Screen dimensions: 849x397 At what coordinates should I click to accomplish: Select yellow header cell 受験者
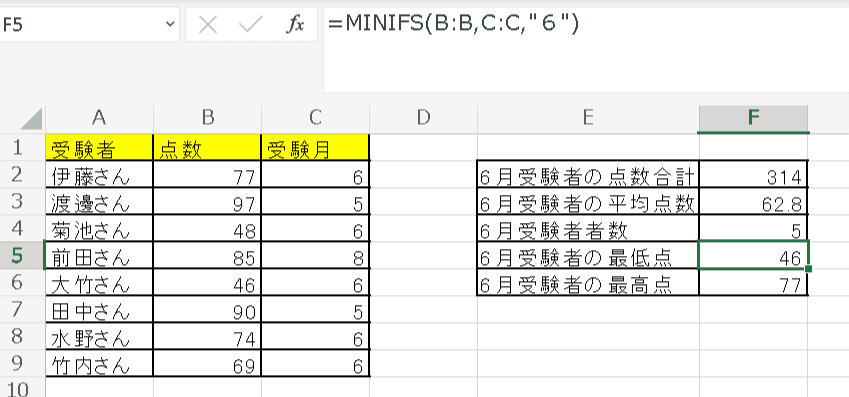coord(99,147)
